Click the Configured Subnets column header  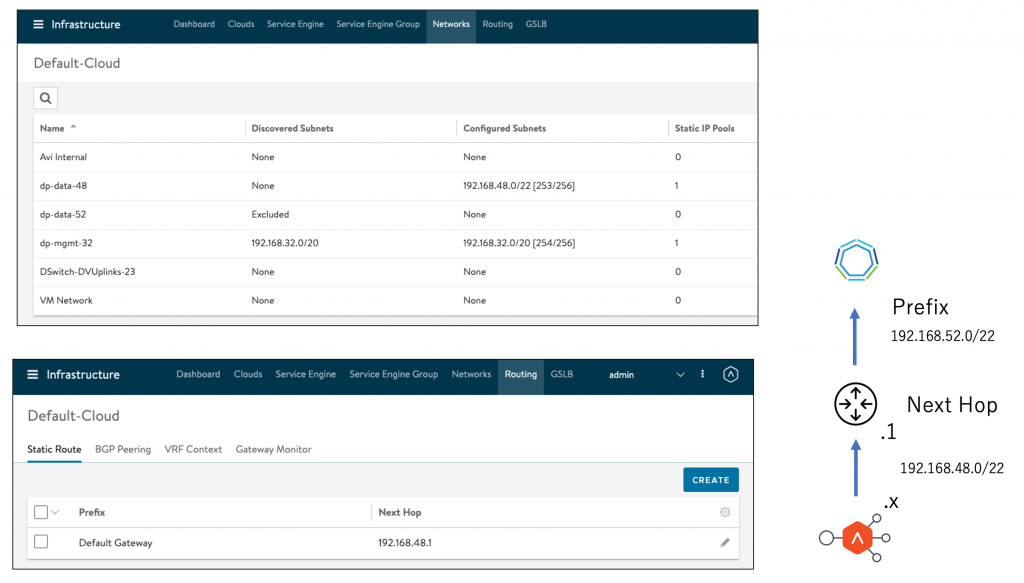pos(505,128)
